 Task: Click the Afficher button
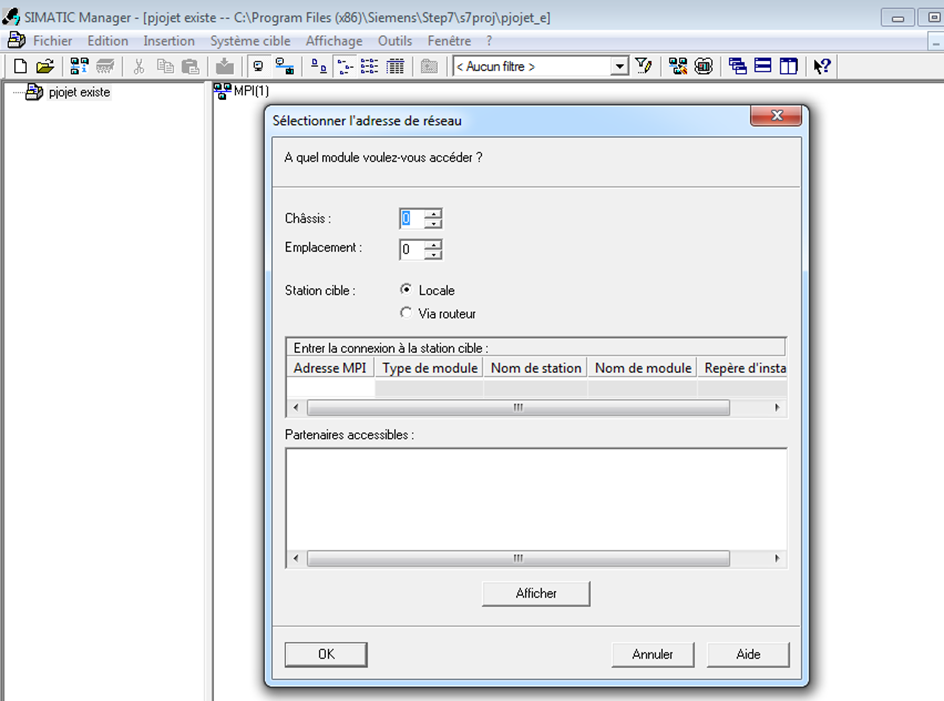(536, 593)
